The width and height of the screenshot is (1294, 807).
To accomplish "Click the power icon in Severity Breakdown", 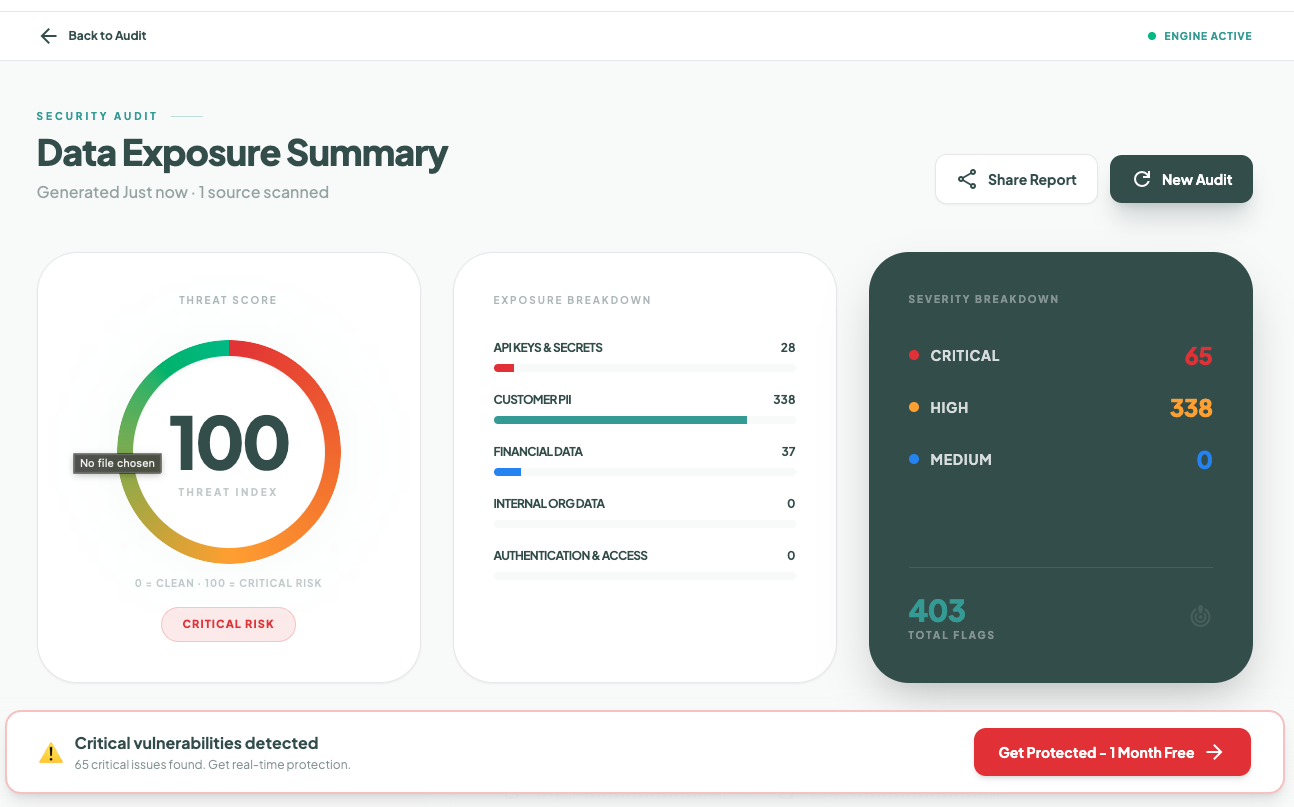I will coord(1200,617).
